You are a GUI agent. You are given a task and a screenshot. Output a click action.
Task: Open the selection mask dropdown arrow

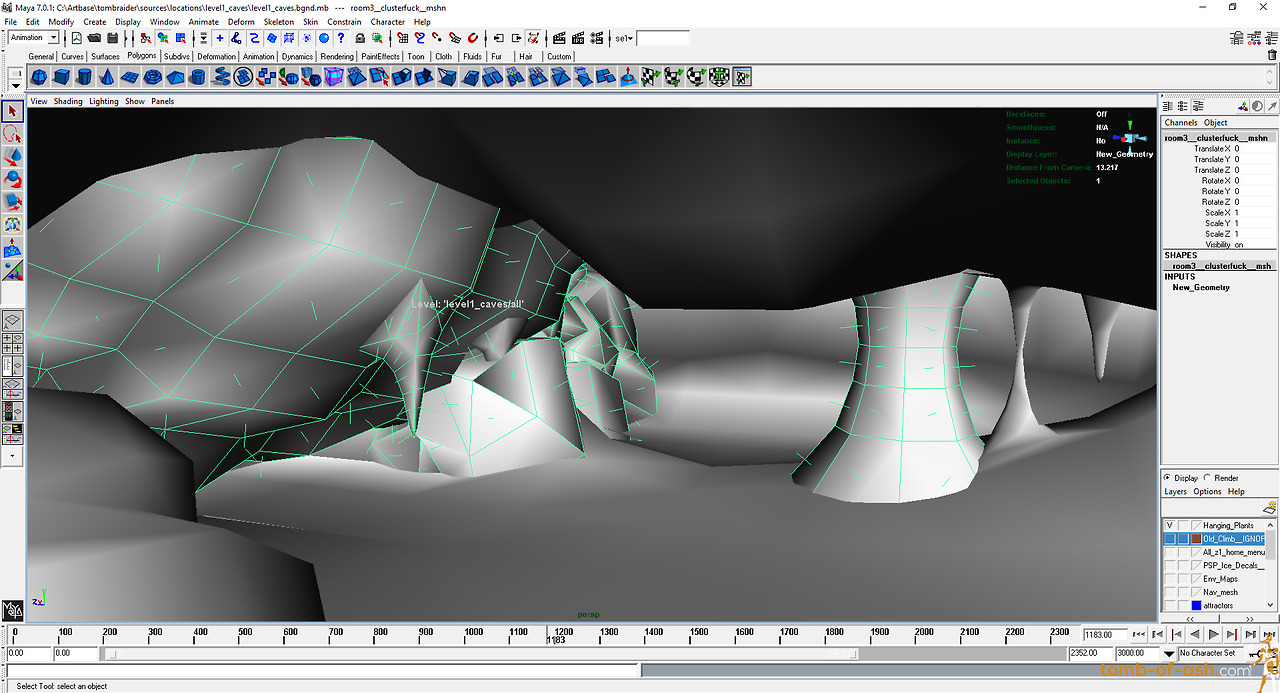click(x=203, y=38)
